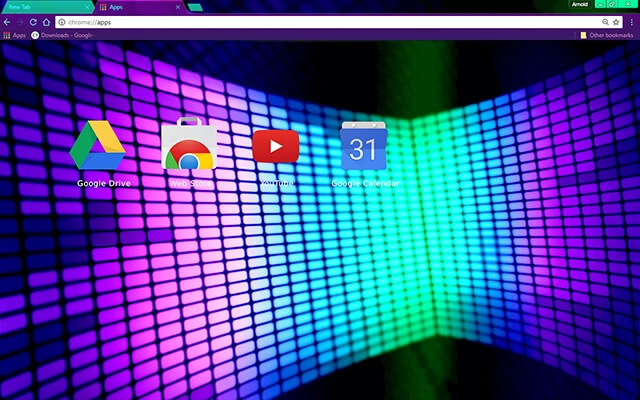Screen dimensions: 640x400
Task: Open the Google Drive app icon
Action: (x=98, y=145)
